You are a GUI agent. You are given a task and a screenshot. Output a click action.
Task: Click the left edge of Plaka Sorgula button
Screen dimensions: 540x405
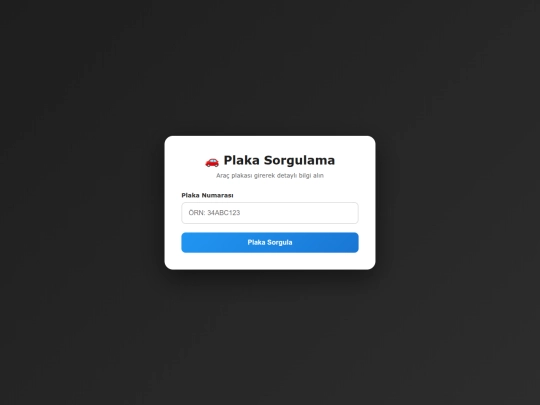188,242
